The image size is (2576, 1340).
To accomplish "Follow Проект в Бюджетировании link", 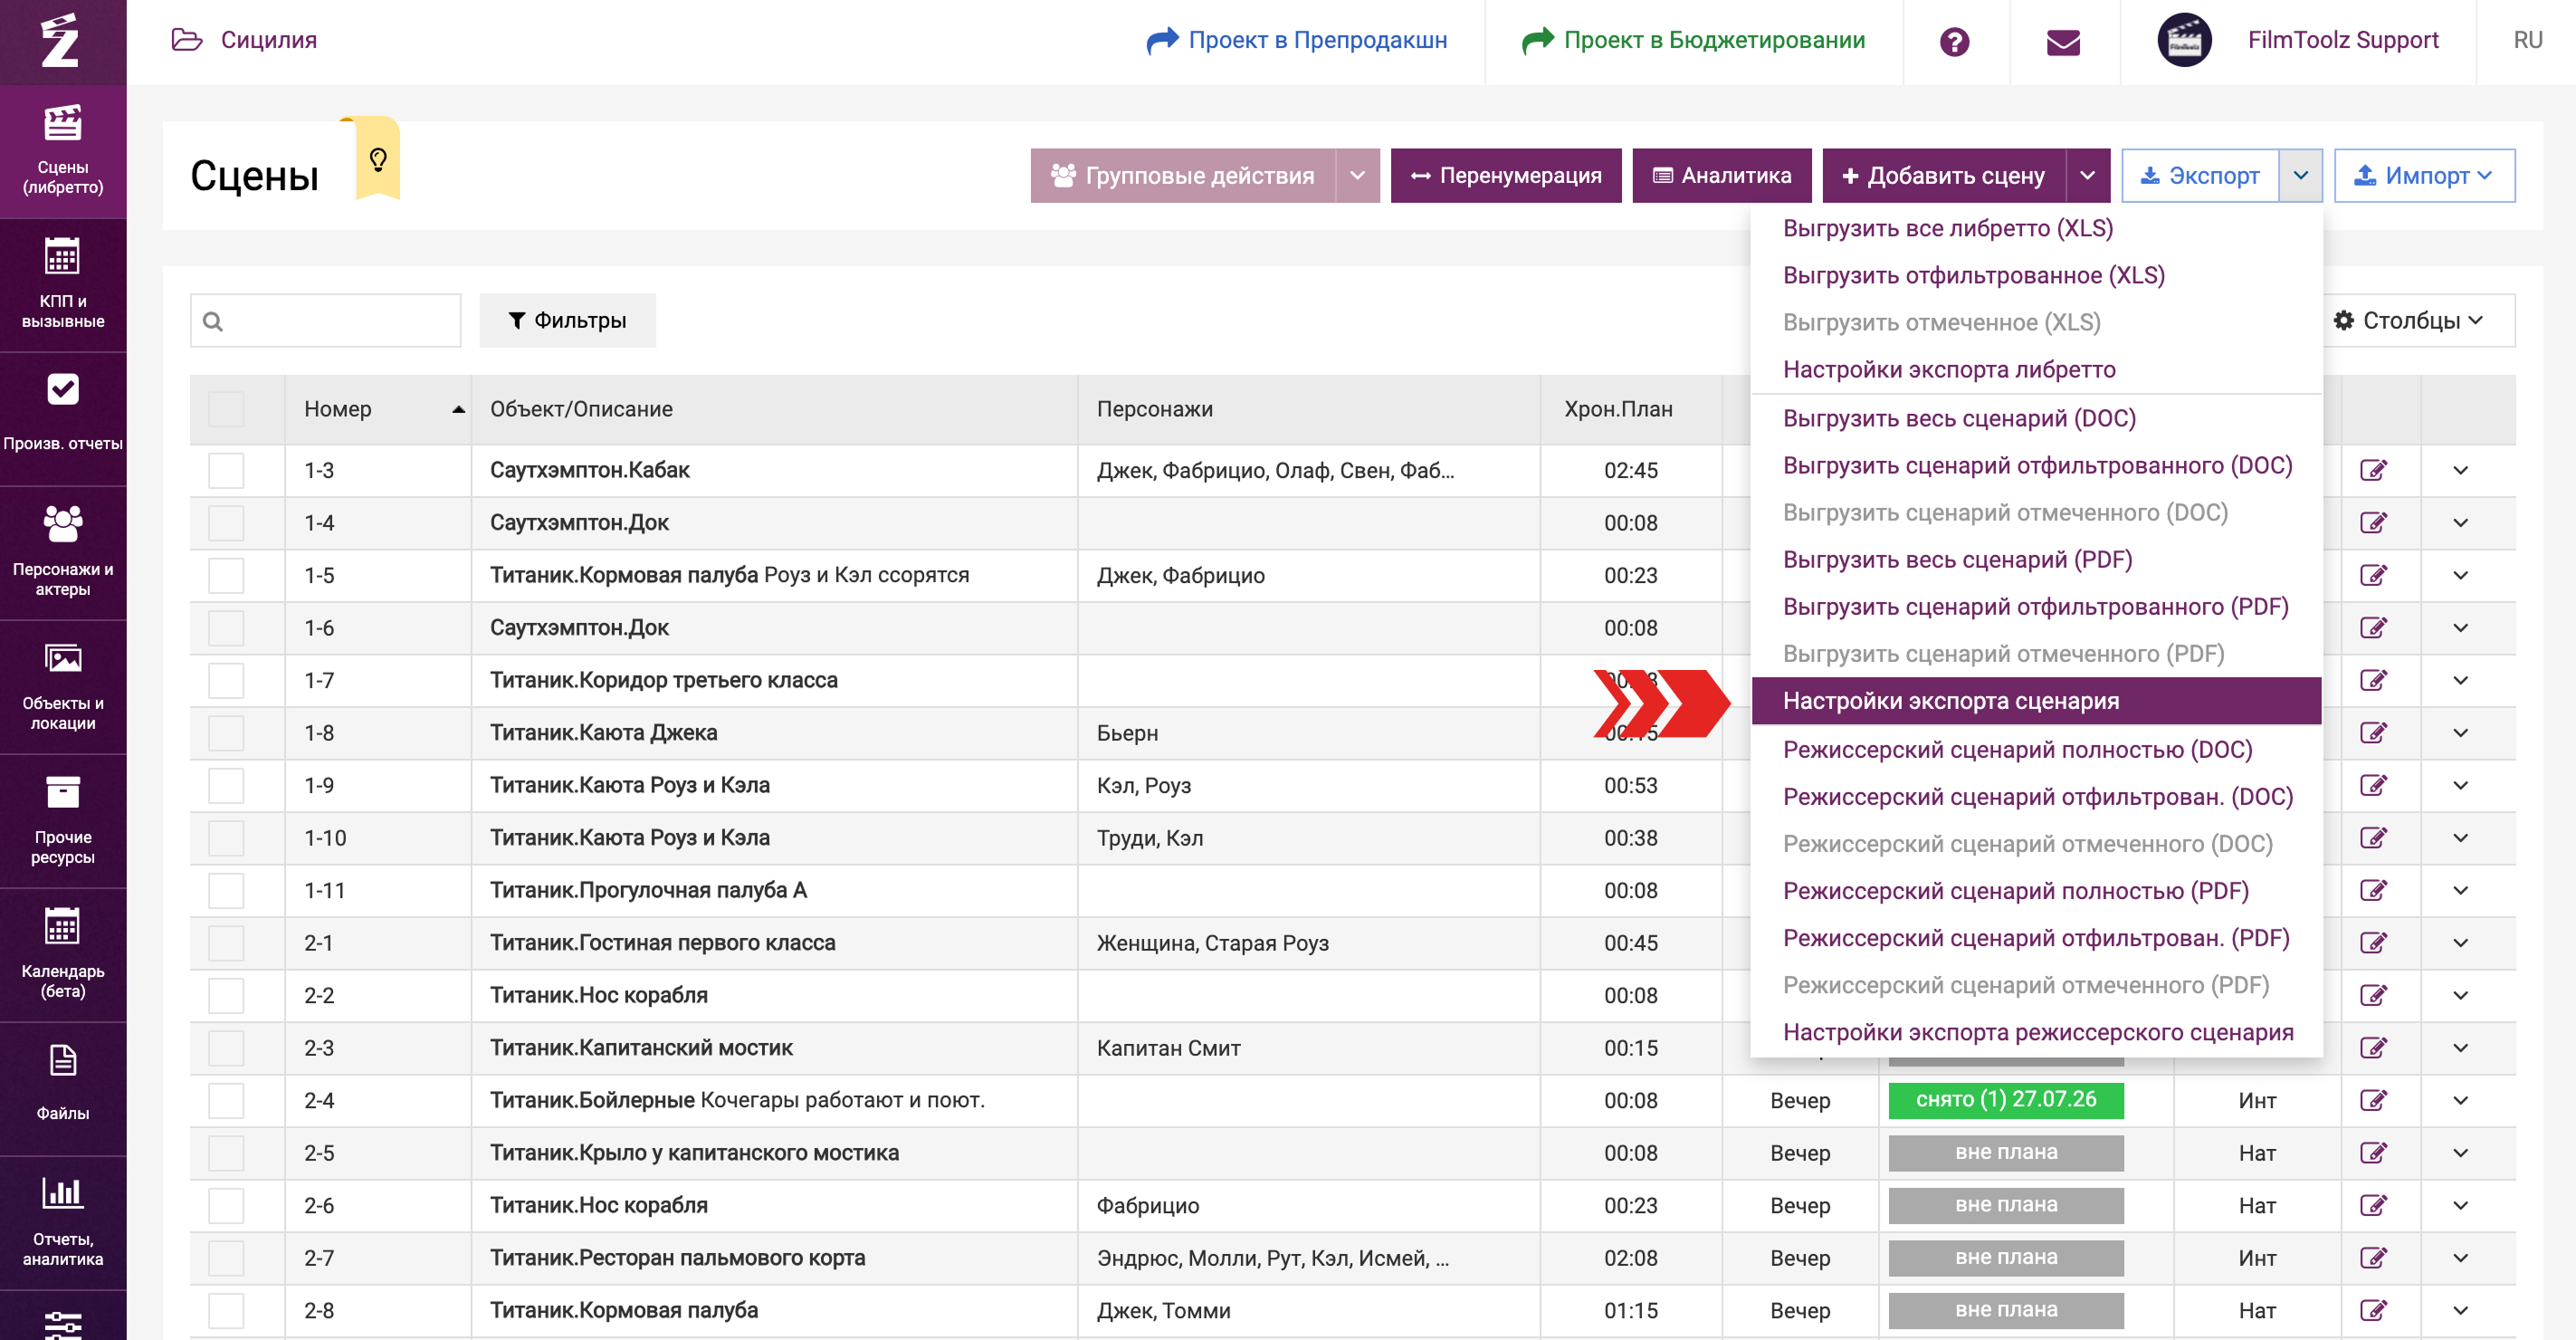I will 1694,40.
